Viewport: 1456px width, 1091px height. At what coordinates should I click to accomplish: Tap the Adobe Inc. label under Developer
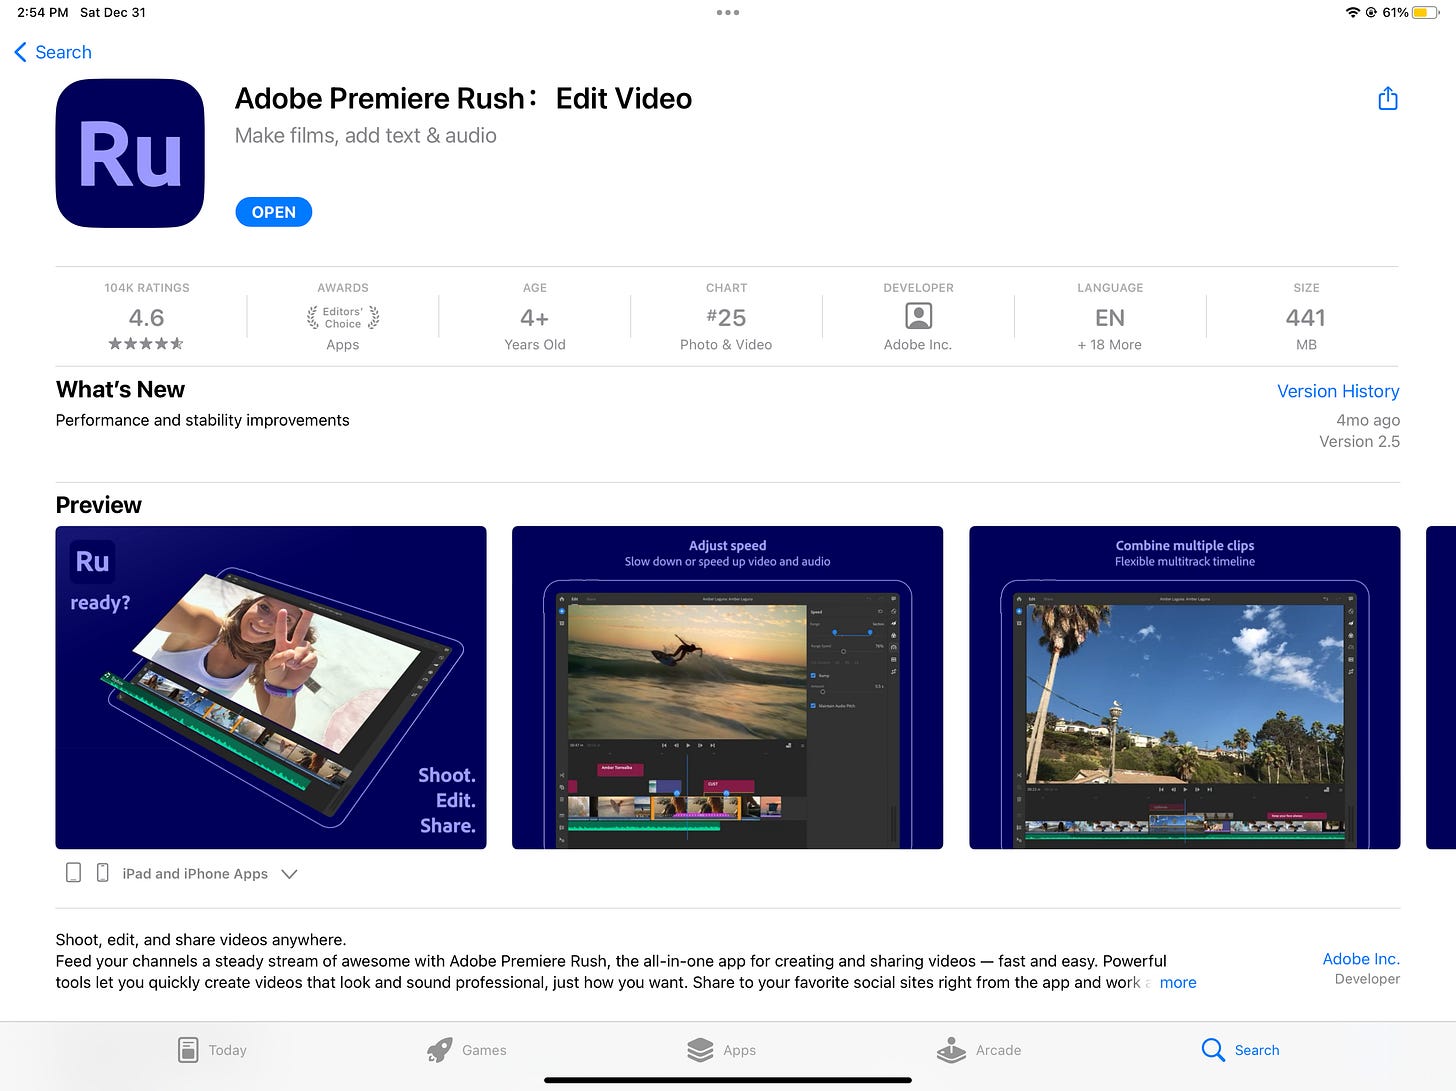click(x=918, y=345)
